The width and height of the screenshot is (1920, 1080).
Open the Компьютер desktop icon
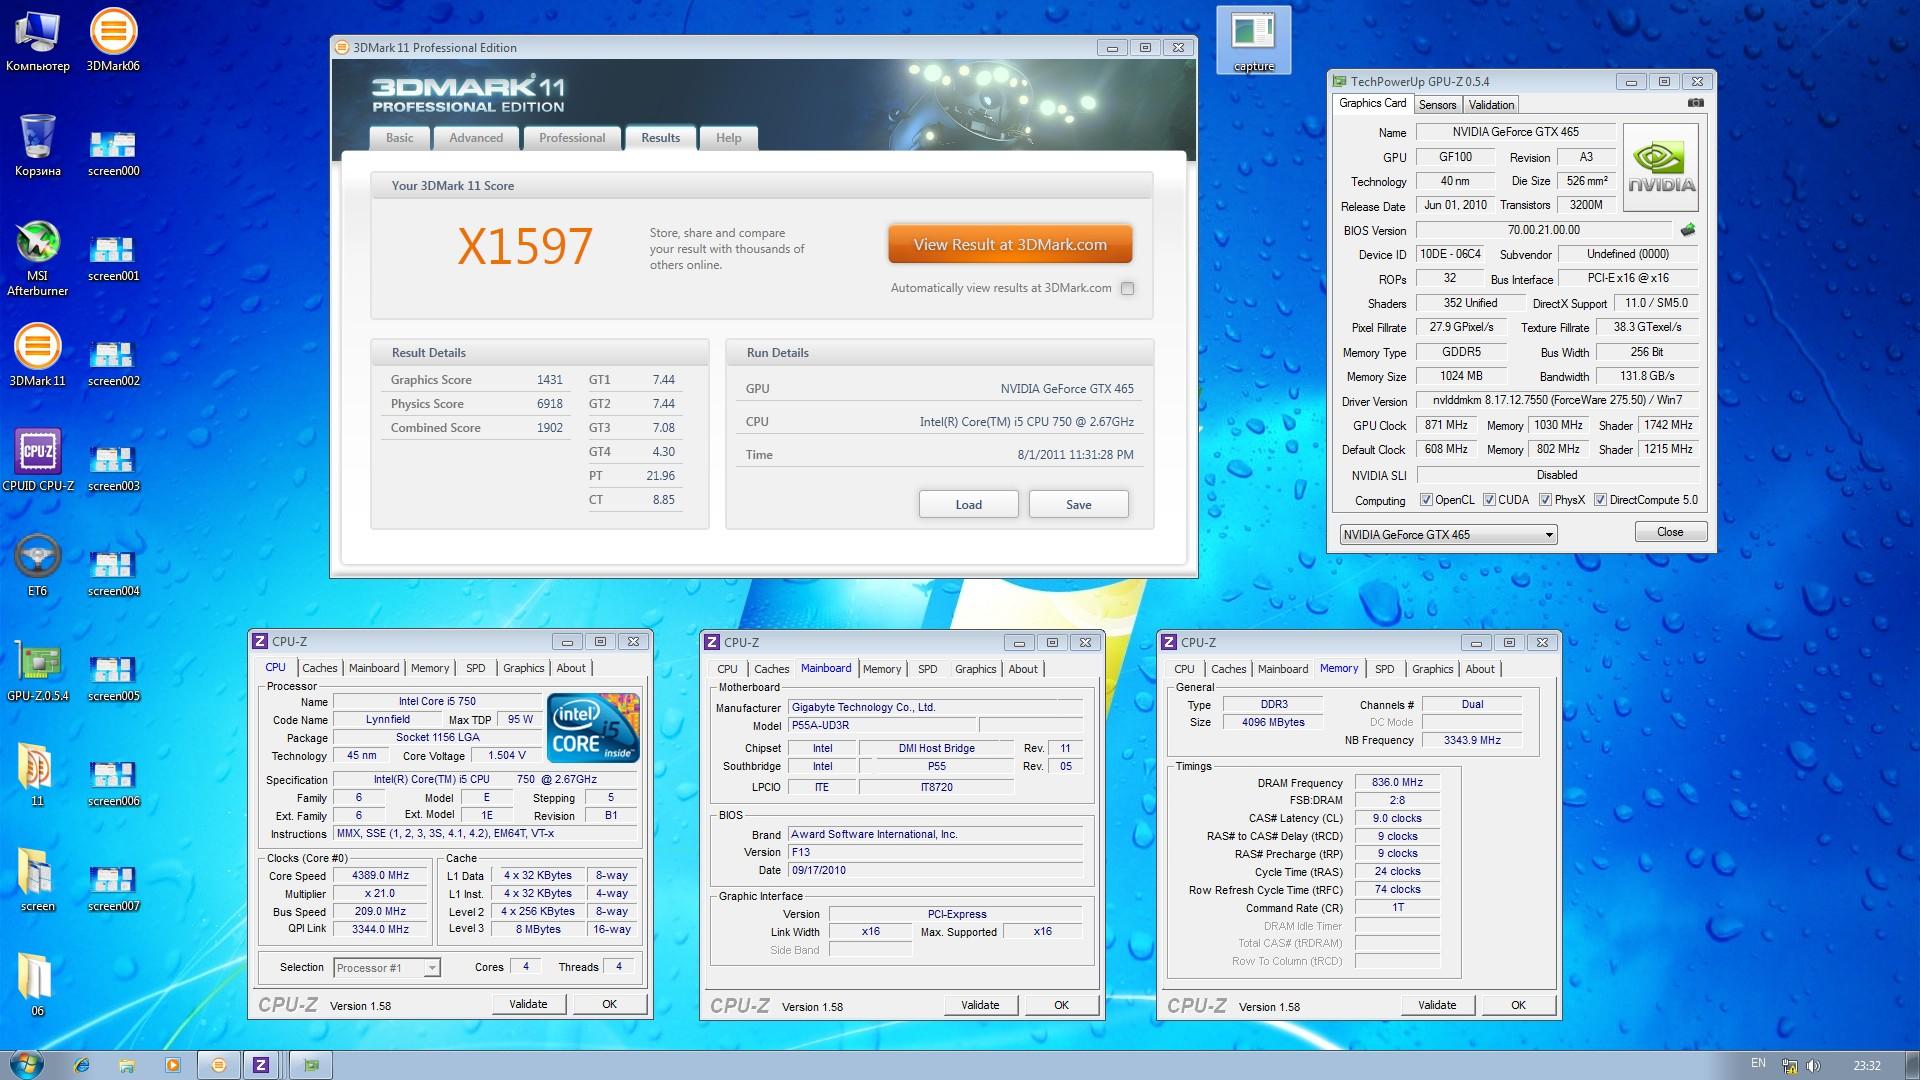click(38, 40)
